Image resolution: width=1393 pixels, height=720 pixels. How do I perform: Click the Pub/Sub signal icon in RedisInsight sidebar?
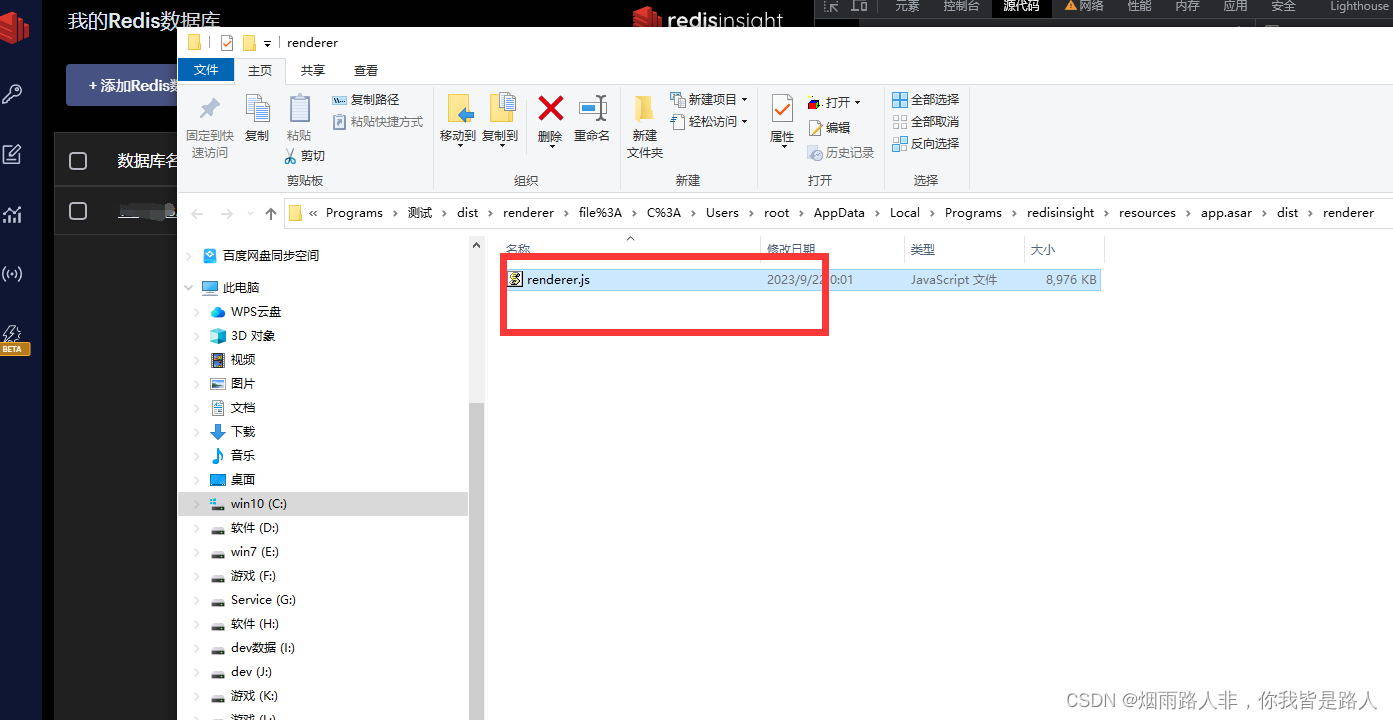(x=12, y=274)
